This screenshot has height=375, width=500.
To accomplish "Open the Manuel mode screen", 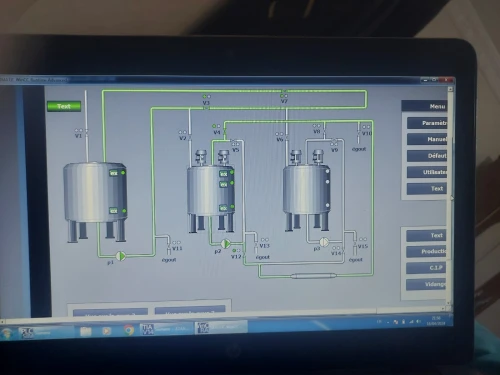I will pyautogui.click(x=427, y=139).
